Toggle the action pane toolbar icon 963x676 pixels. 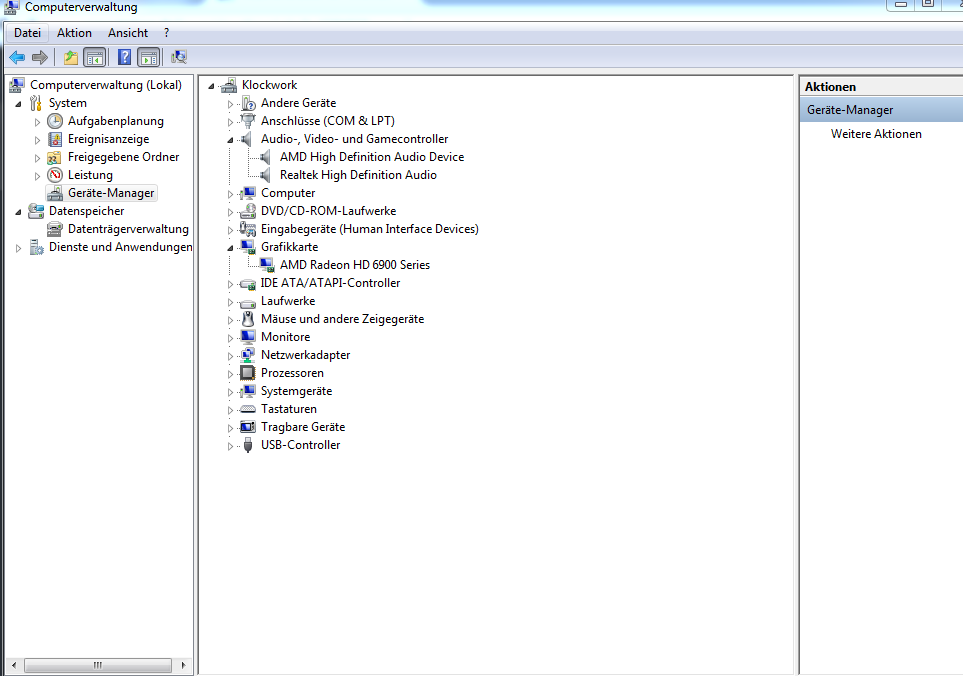[x=149, y=58]
